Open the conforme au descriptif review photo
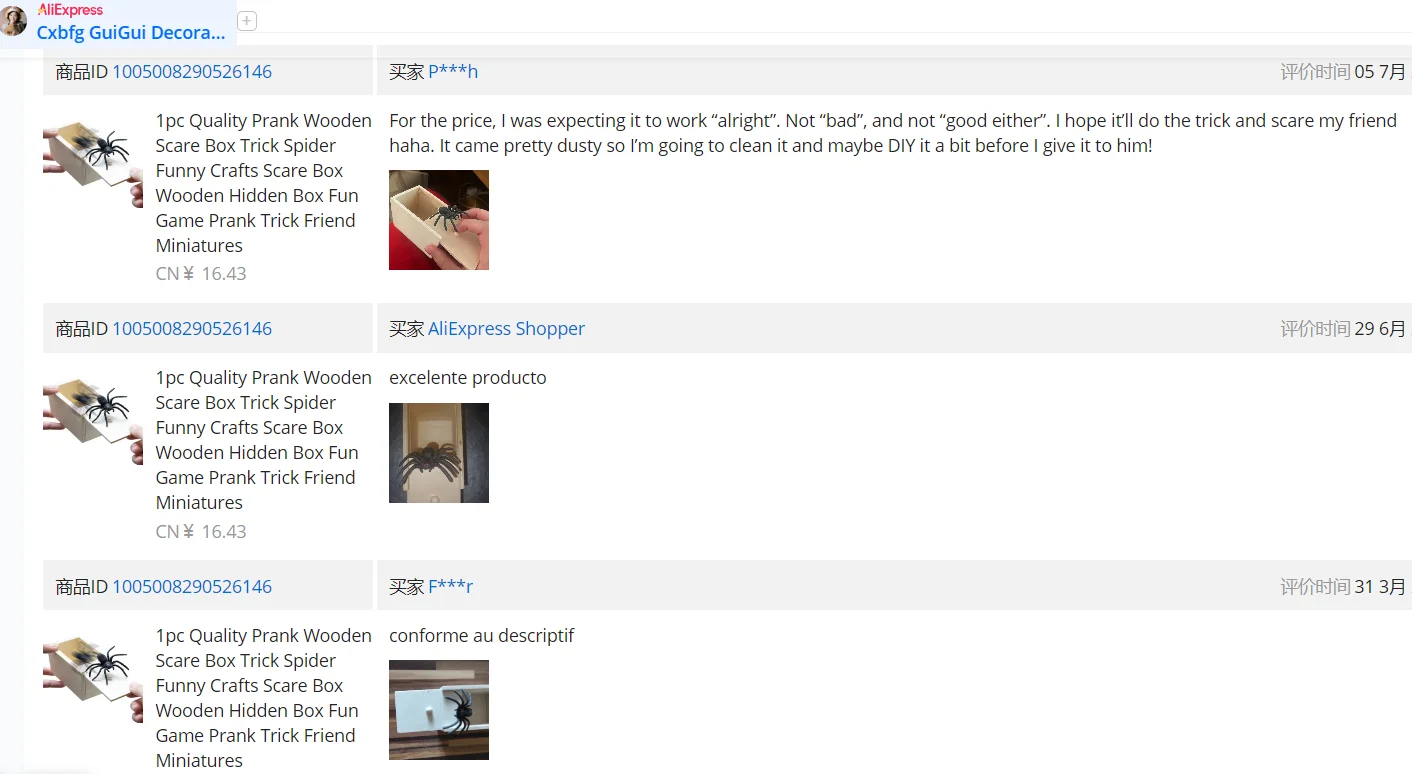Image resolution: width=1412 pixels, height=774 pixels. pyautogui.click(x=439, y=710)
